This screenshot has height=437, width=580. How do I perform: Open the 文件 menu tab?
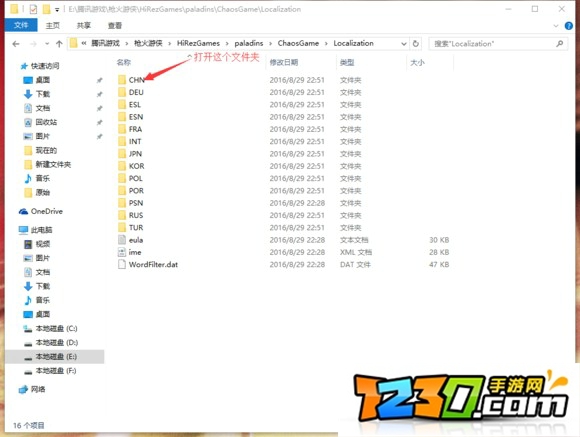point(21,25)
